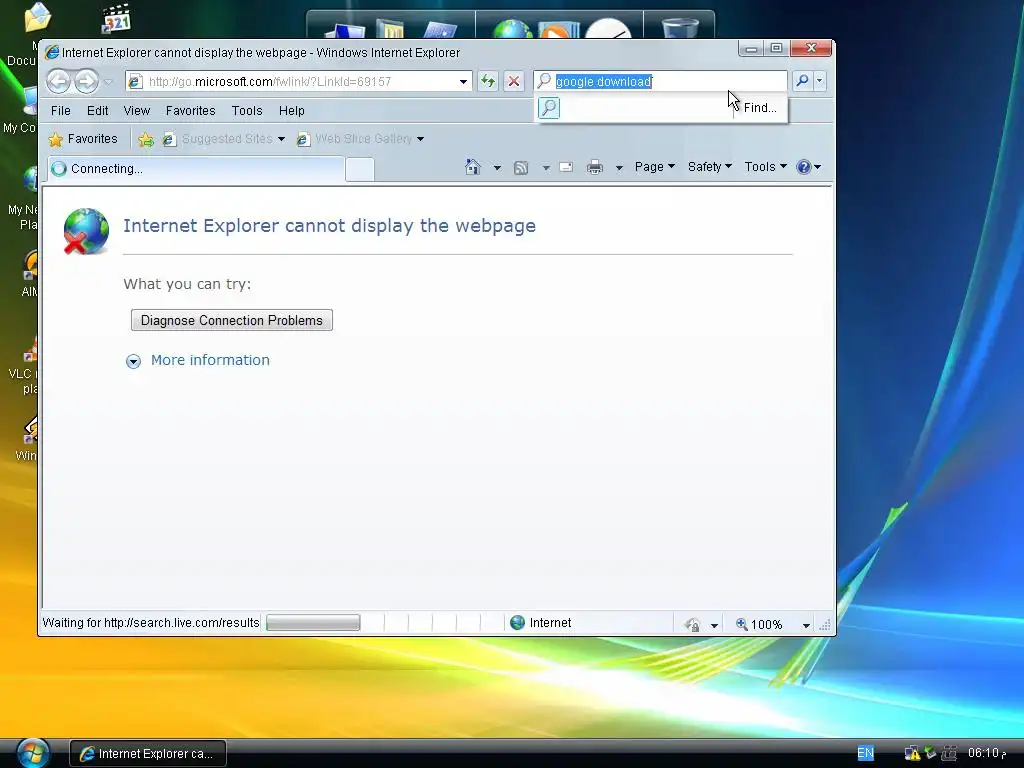The height and width of the screenshot is (768, 1024).
Task: Click Protected Mode lock icon in status bar
Action: click(x=693, y=625)
